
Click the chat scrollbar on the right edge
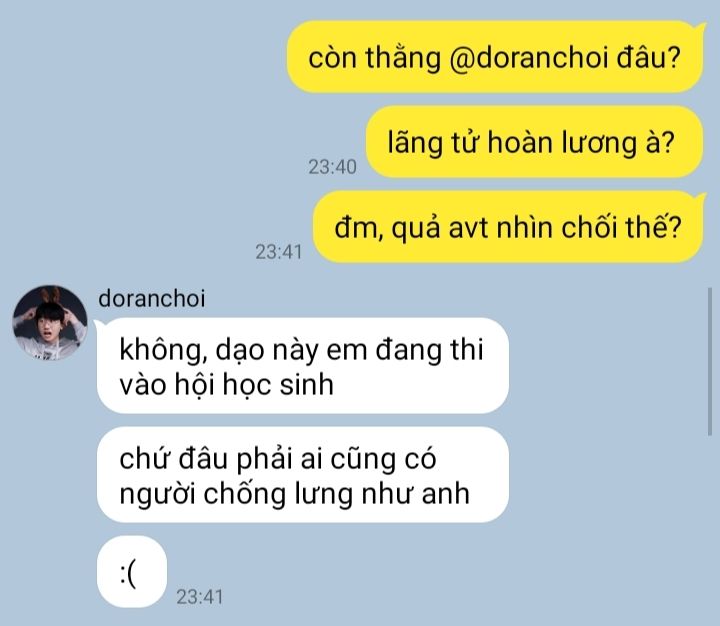(710, 361)
